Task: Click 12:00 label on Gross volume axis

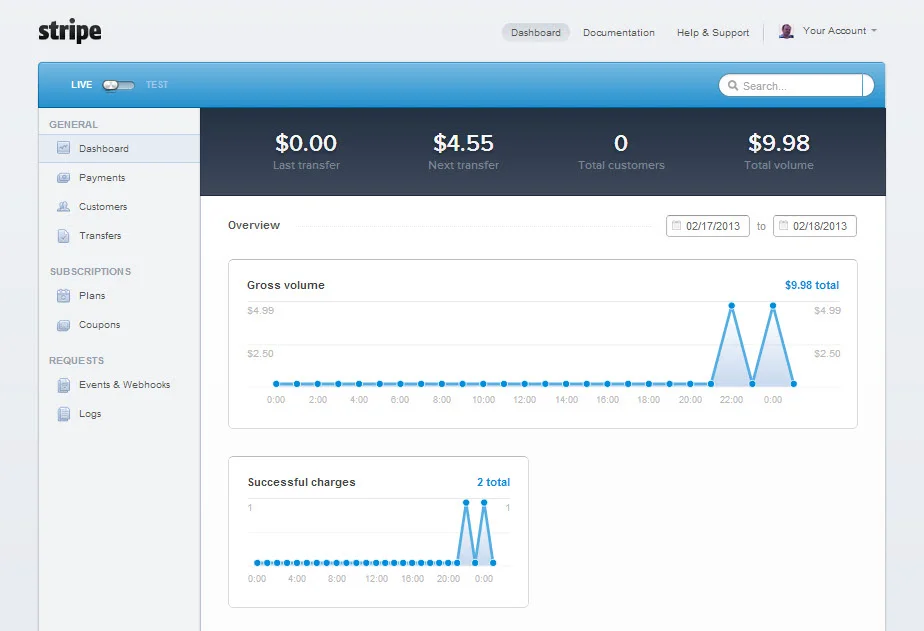Action: point(524,399)
